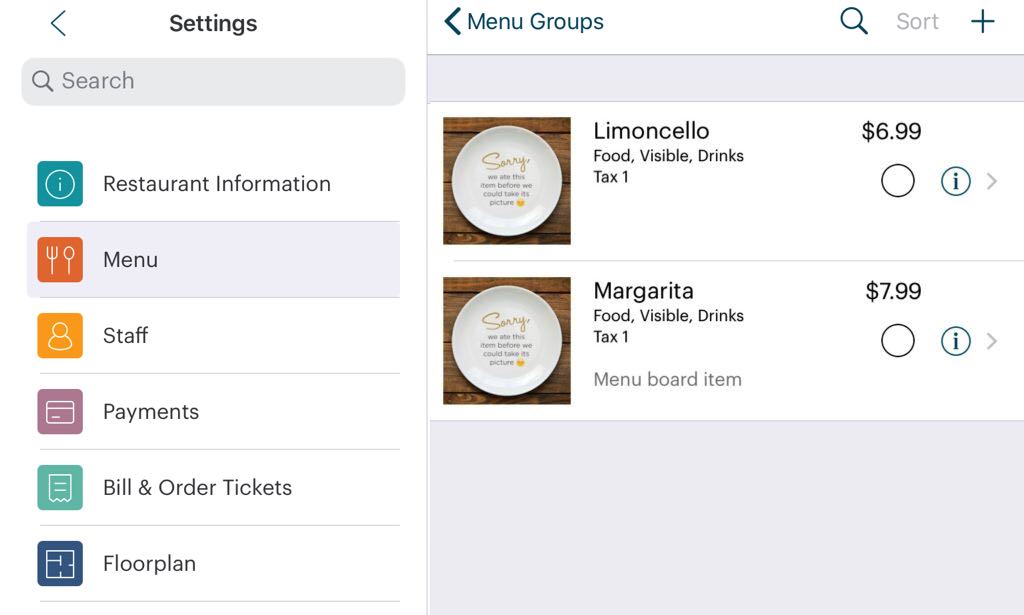Select the Limoncello radio circle
The height and width of the screenshot is (615, 1024).
(898, 181)
